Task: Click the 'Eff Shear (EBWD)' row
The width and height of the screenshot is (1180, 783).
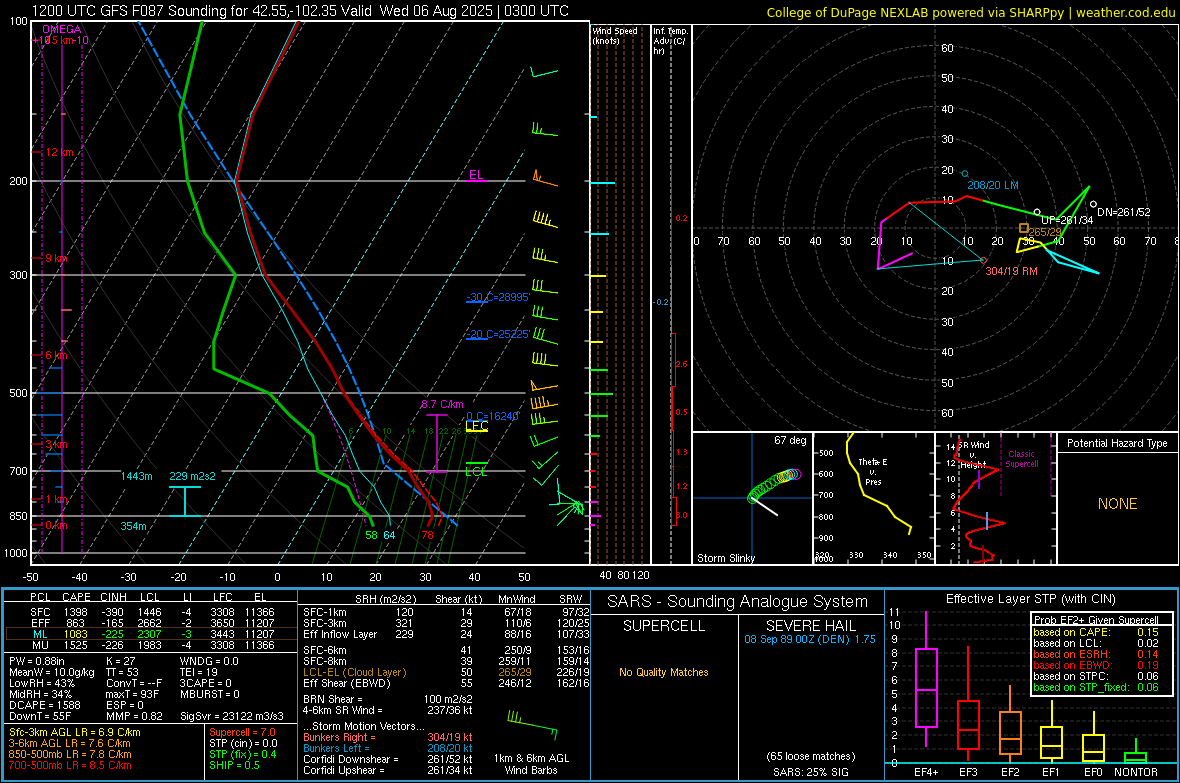Action: click(446, 684)
